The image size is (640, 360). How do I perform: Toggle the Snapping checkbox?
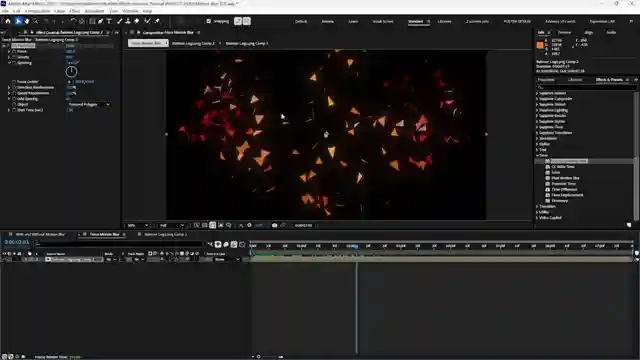tap(209, 21)
